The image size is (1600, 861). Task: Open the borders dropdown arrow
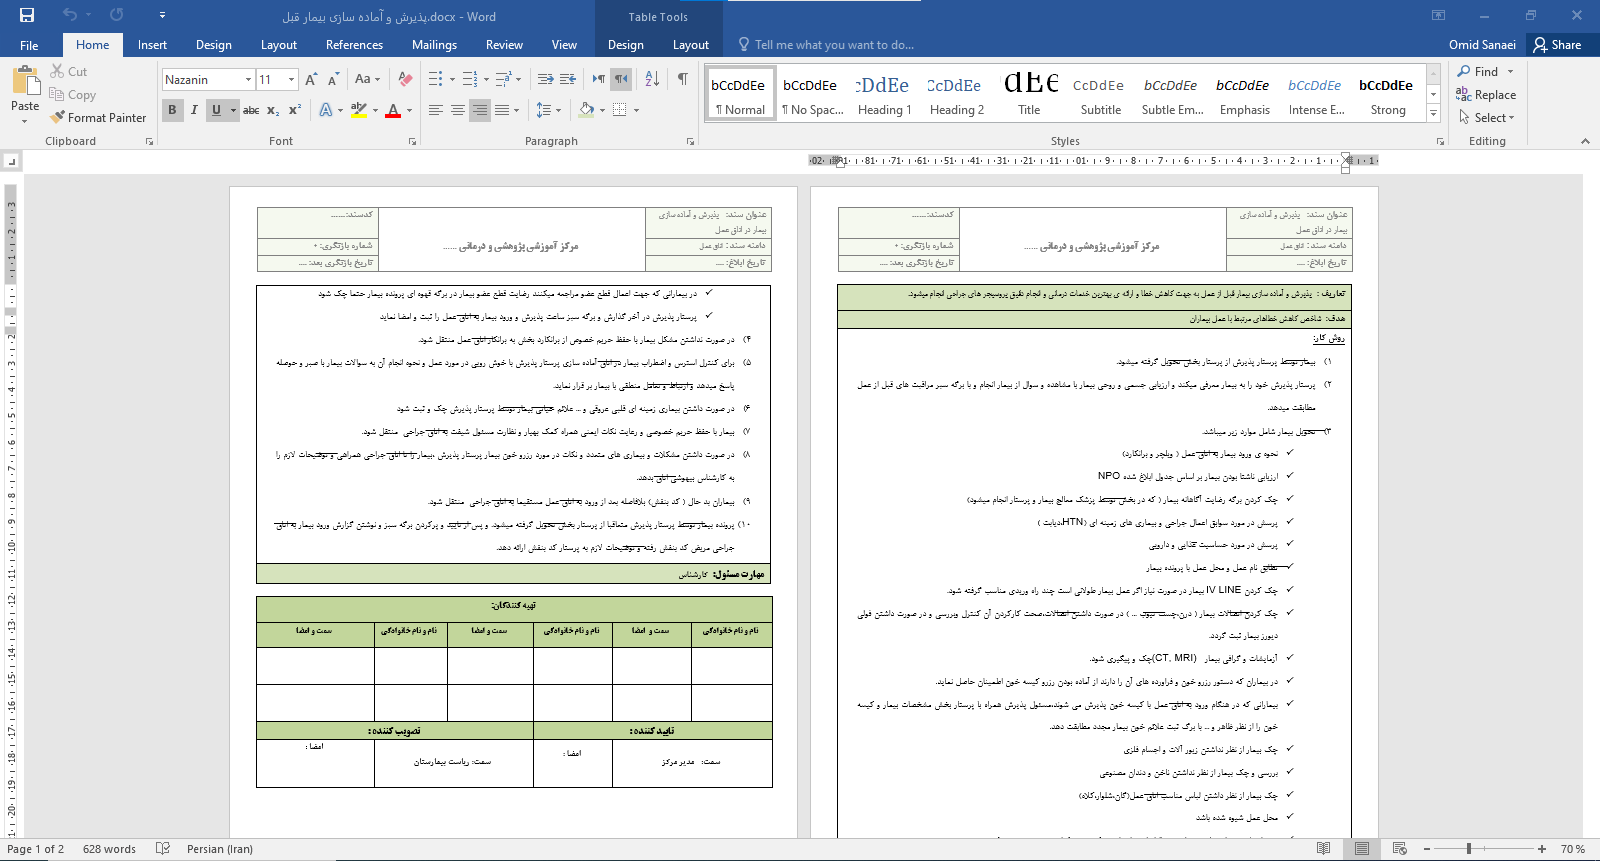click(636, 110)
